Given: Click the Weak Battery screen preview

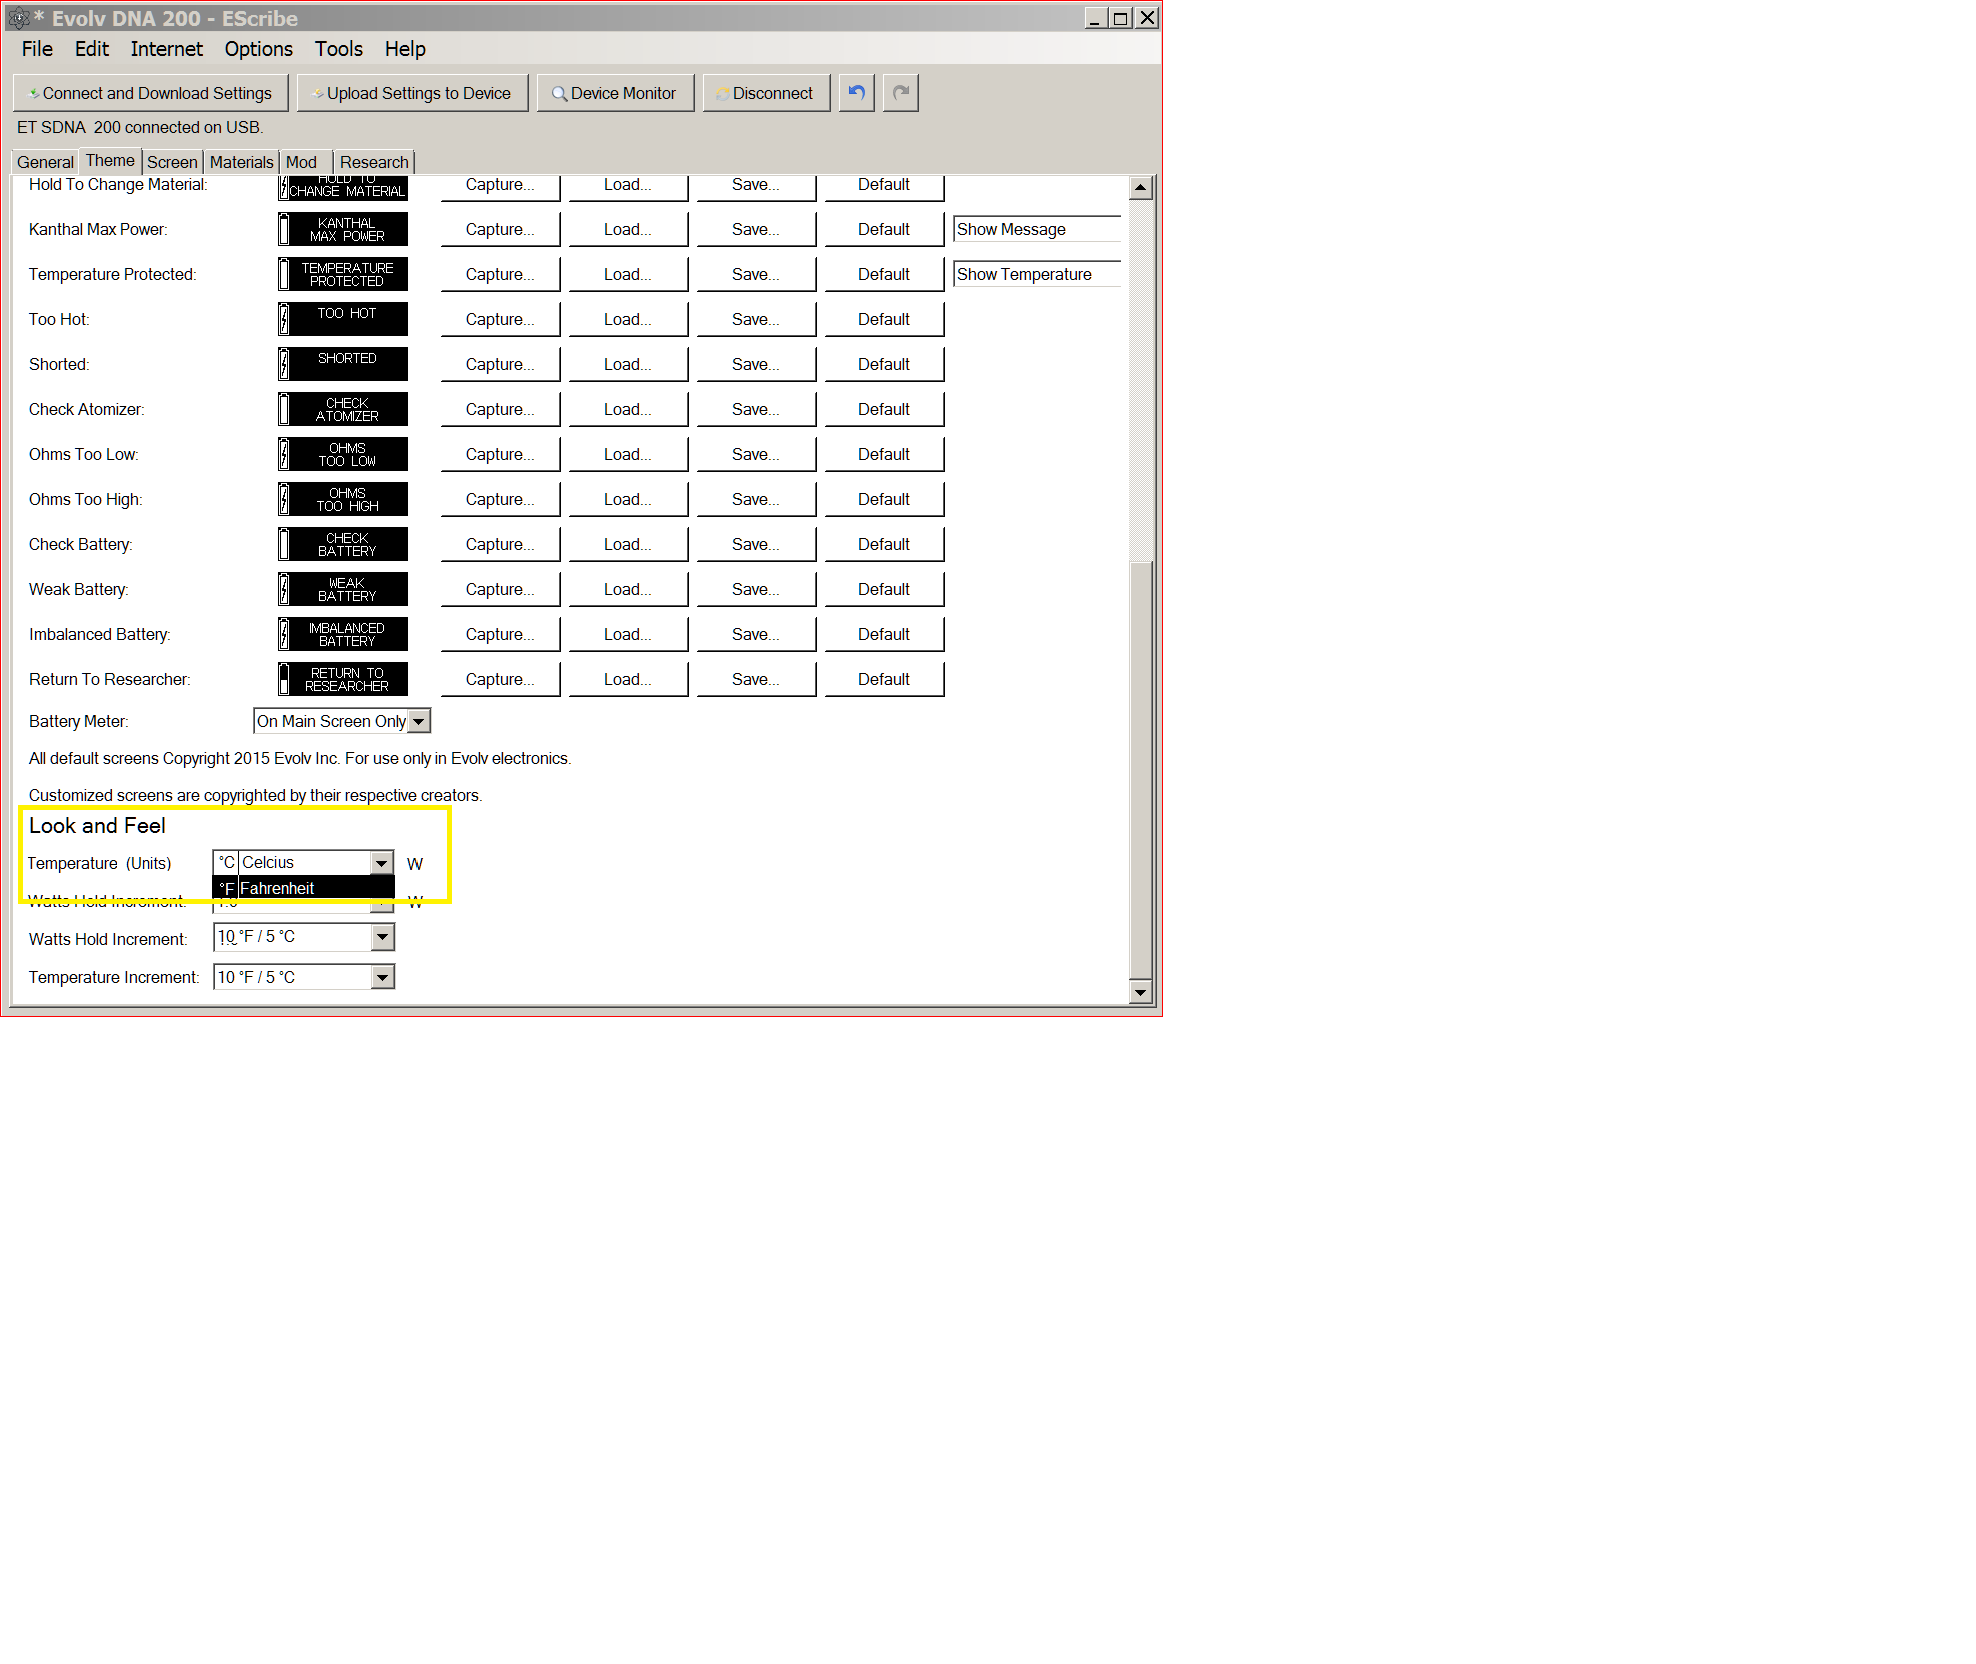Looking at the screenshot, I should [x=343, y=589].
